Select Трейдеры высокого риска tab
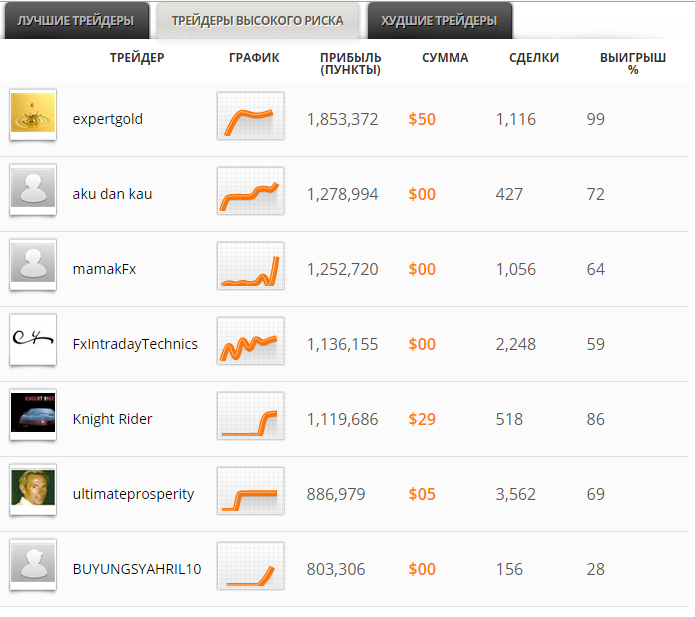 [x=257, y=21]
